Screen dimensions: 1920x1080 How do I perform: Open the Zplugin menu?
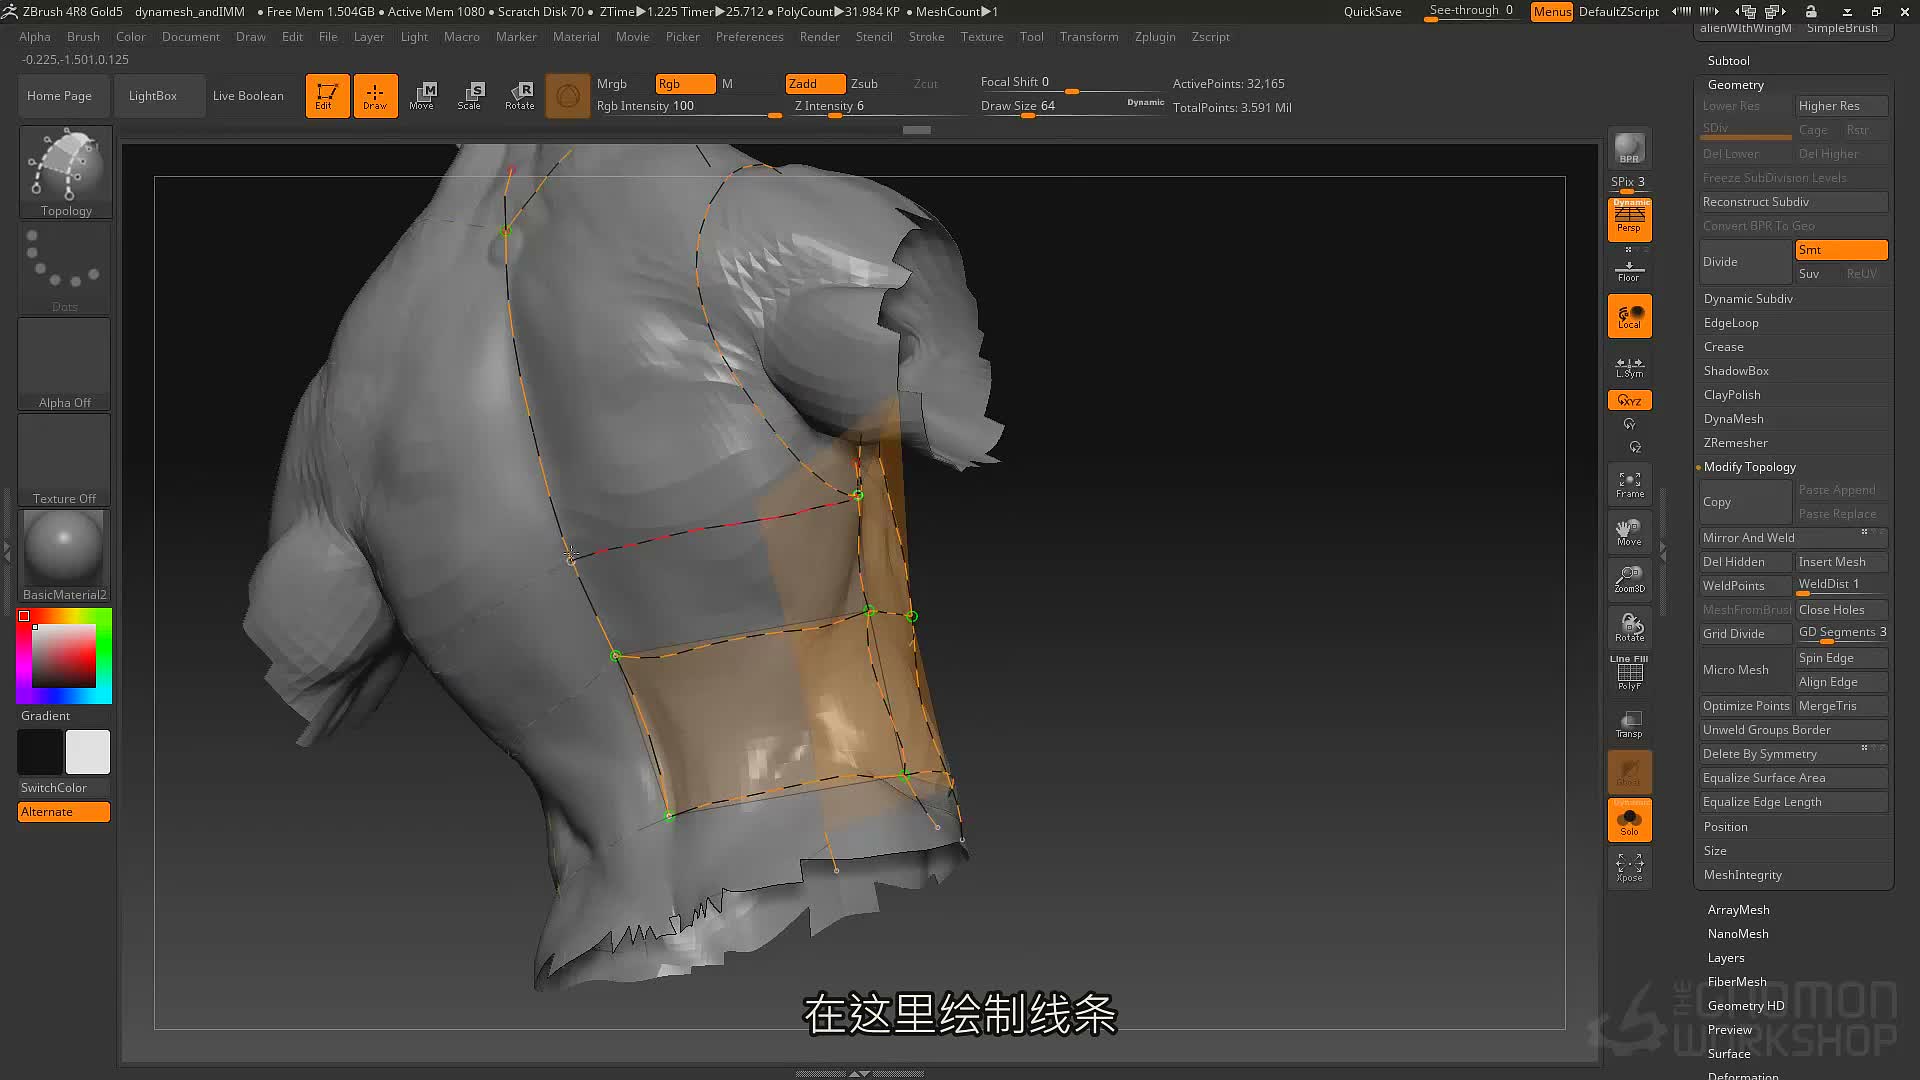click(x=1155, y=37)
